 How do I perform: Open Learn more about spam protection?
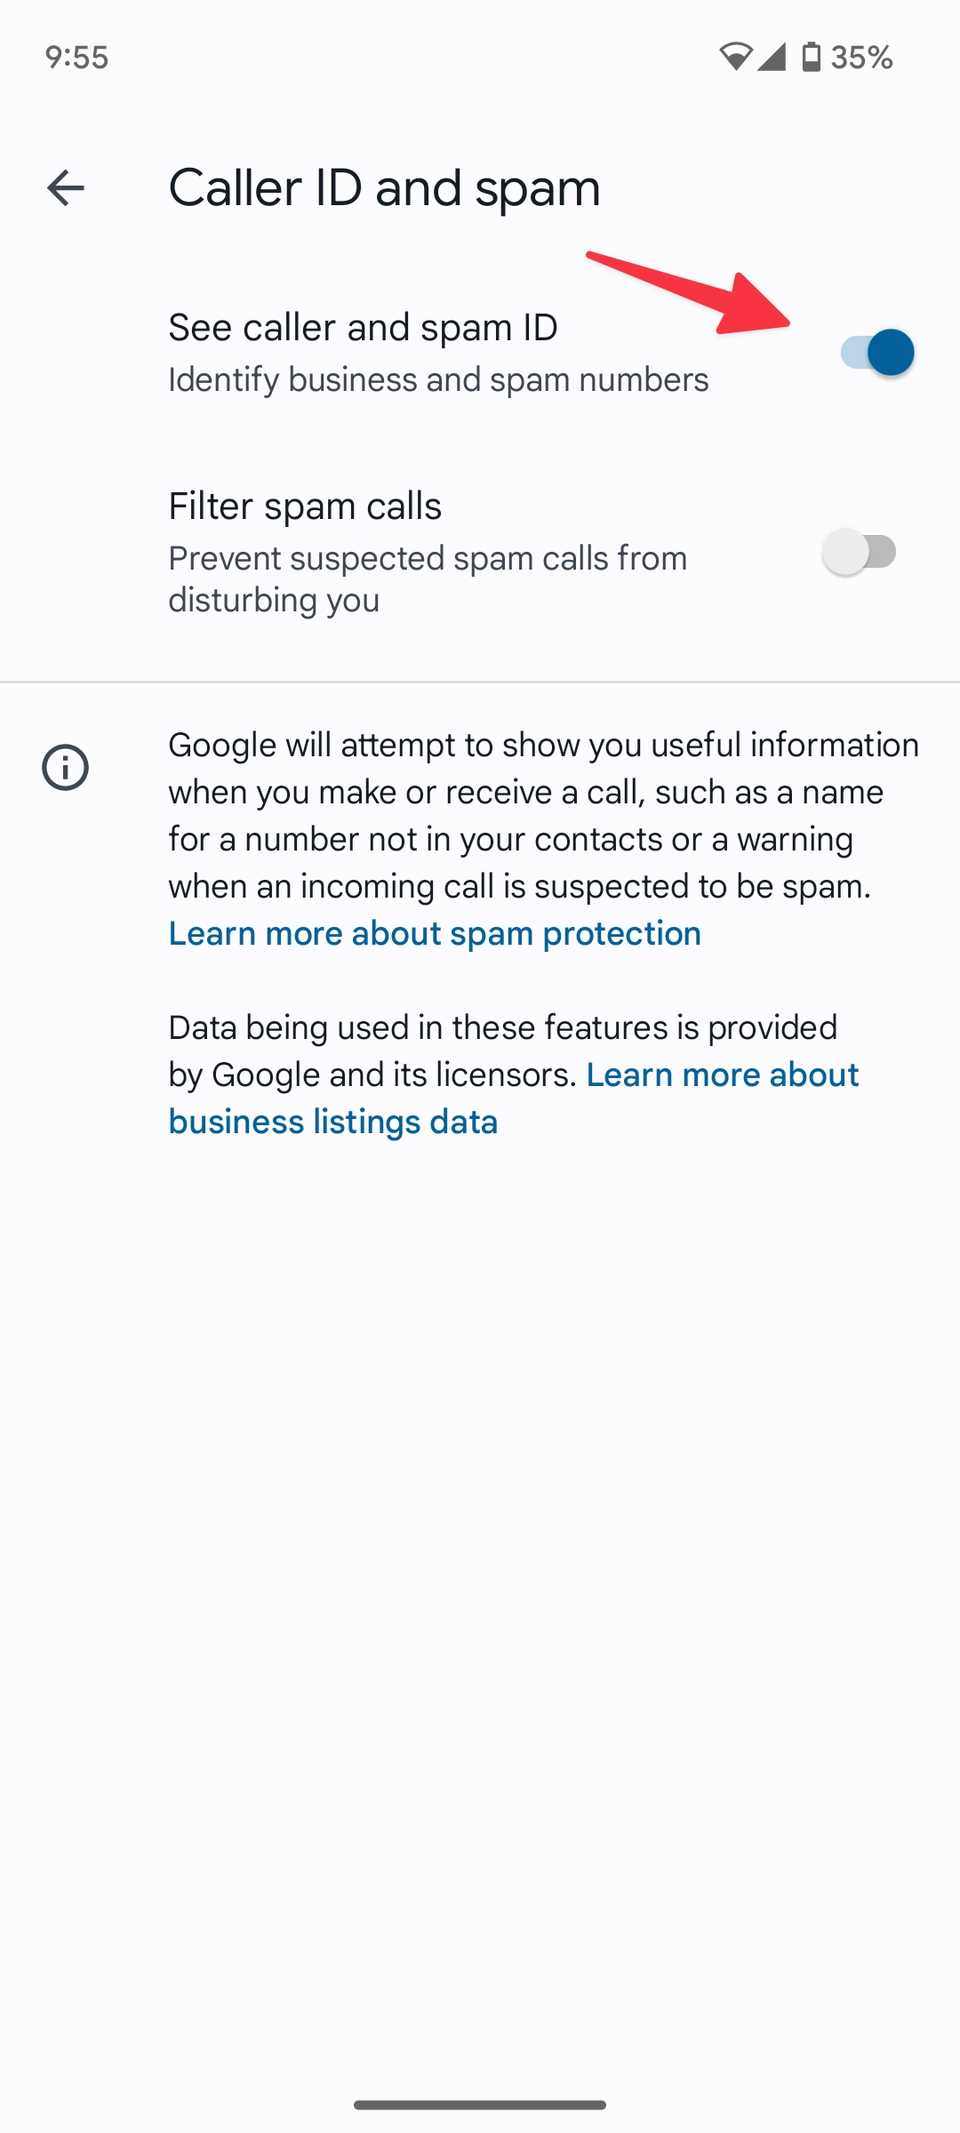pyautogui.click(x=434, y=933)
